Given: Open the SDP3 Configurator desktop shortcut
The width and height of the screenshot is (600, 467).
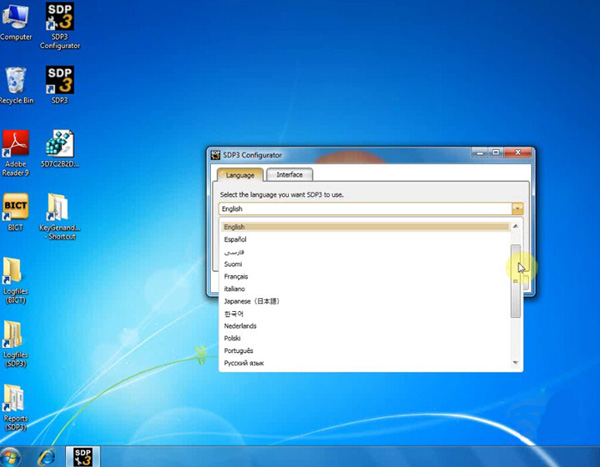Looking at the screenshot, I should coord(60,26).
